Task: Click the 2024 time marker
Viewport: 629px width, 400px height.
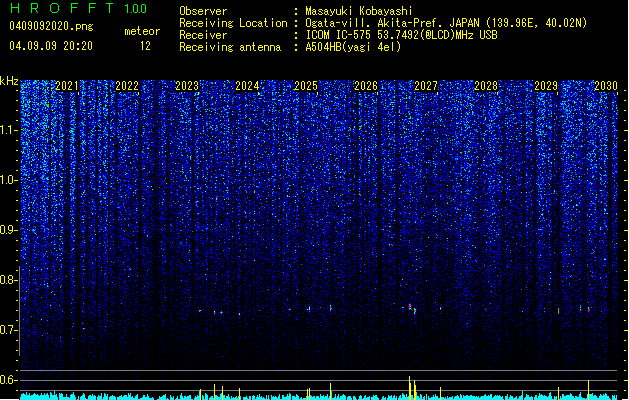Action: (x=247, y=86)
